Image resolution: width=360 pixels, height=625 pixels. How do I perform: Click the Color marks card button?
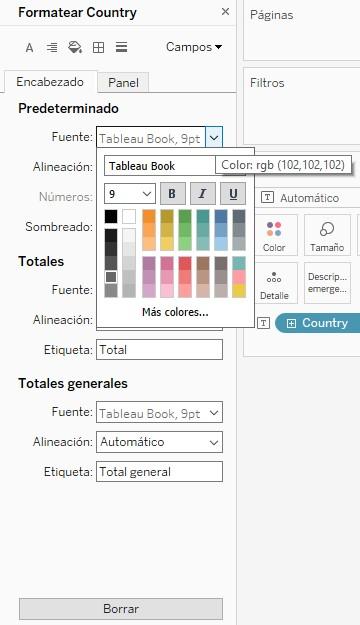coord(274,235)
